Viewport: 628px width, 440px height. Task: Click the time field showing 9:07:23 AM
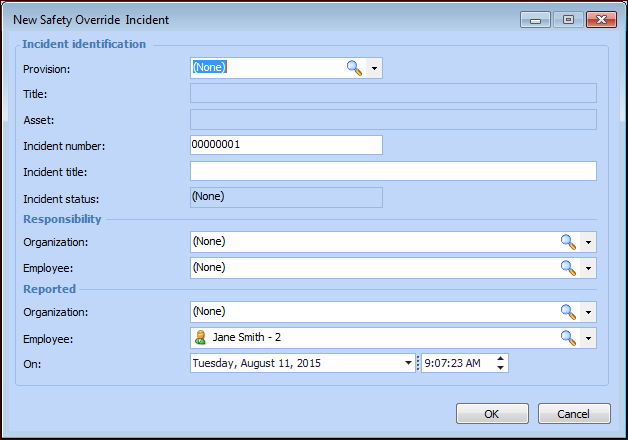click(456, 363)
